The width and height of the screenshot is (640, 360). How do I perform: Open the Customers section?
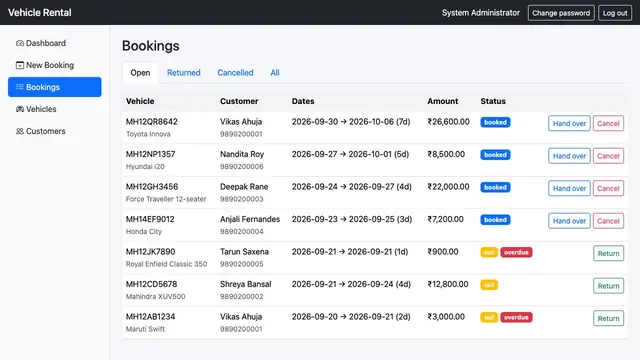[x=55, y=131]
